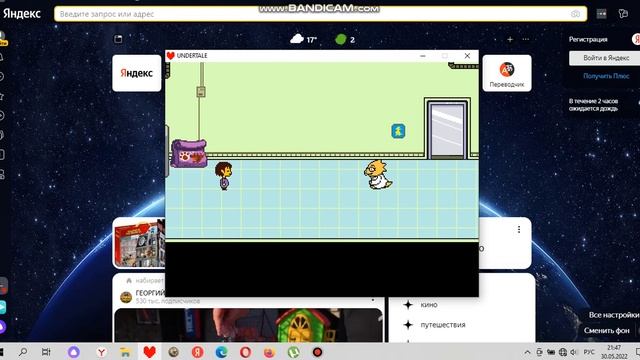
Task: Click the green traffic indicator icon
Action: [x=340, y=39]
